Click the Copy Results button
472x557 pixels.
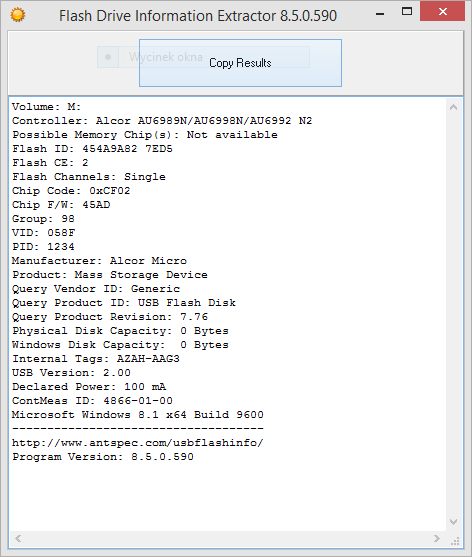[240, 63]
